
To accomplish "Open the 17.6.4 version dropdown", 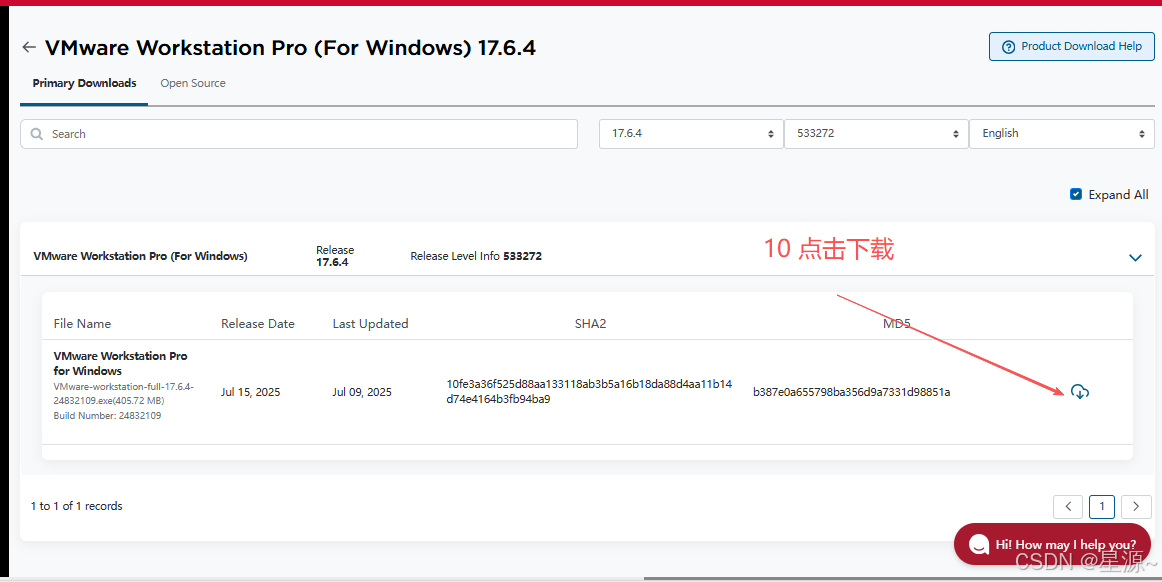I will [691, 133].
